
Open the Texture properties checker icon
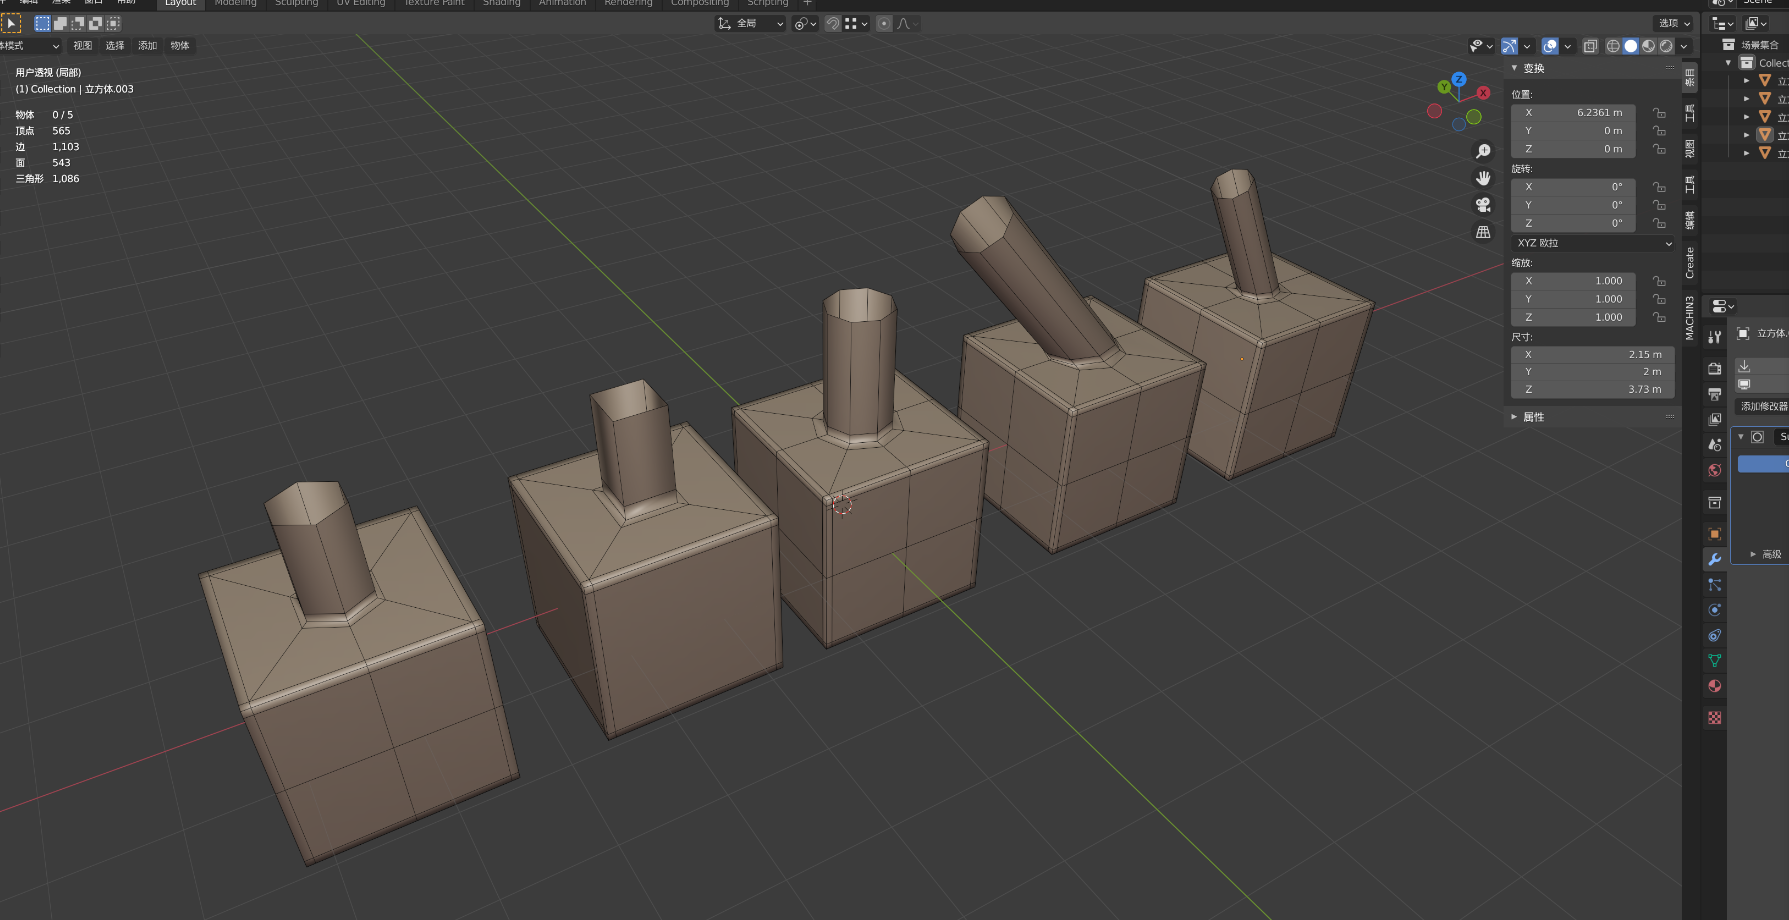(x=1715, y=718)
